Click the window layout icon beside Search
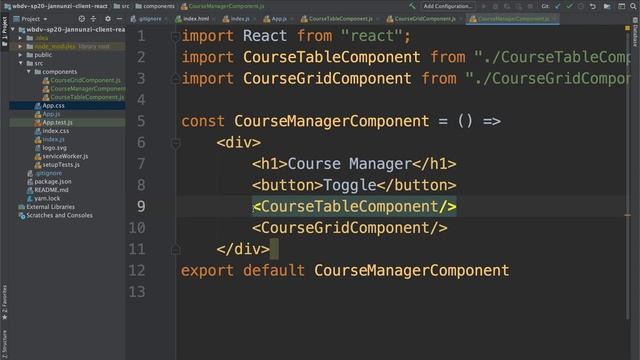Screen dimensions: 640x360 click(621, 6)
